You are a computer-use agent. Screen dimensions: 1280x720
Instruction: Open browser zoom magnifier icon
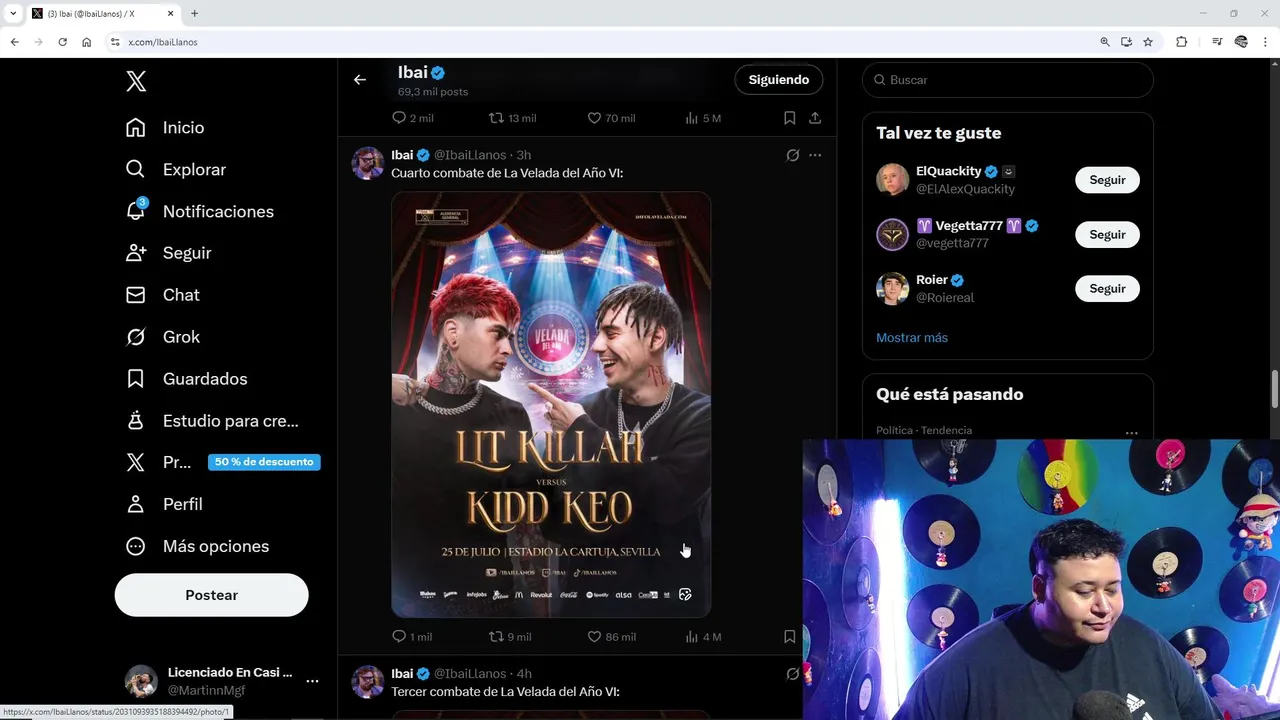pyautogui.click(x=1104, y=42)
